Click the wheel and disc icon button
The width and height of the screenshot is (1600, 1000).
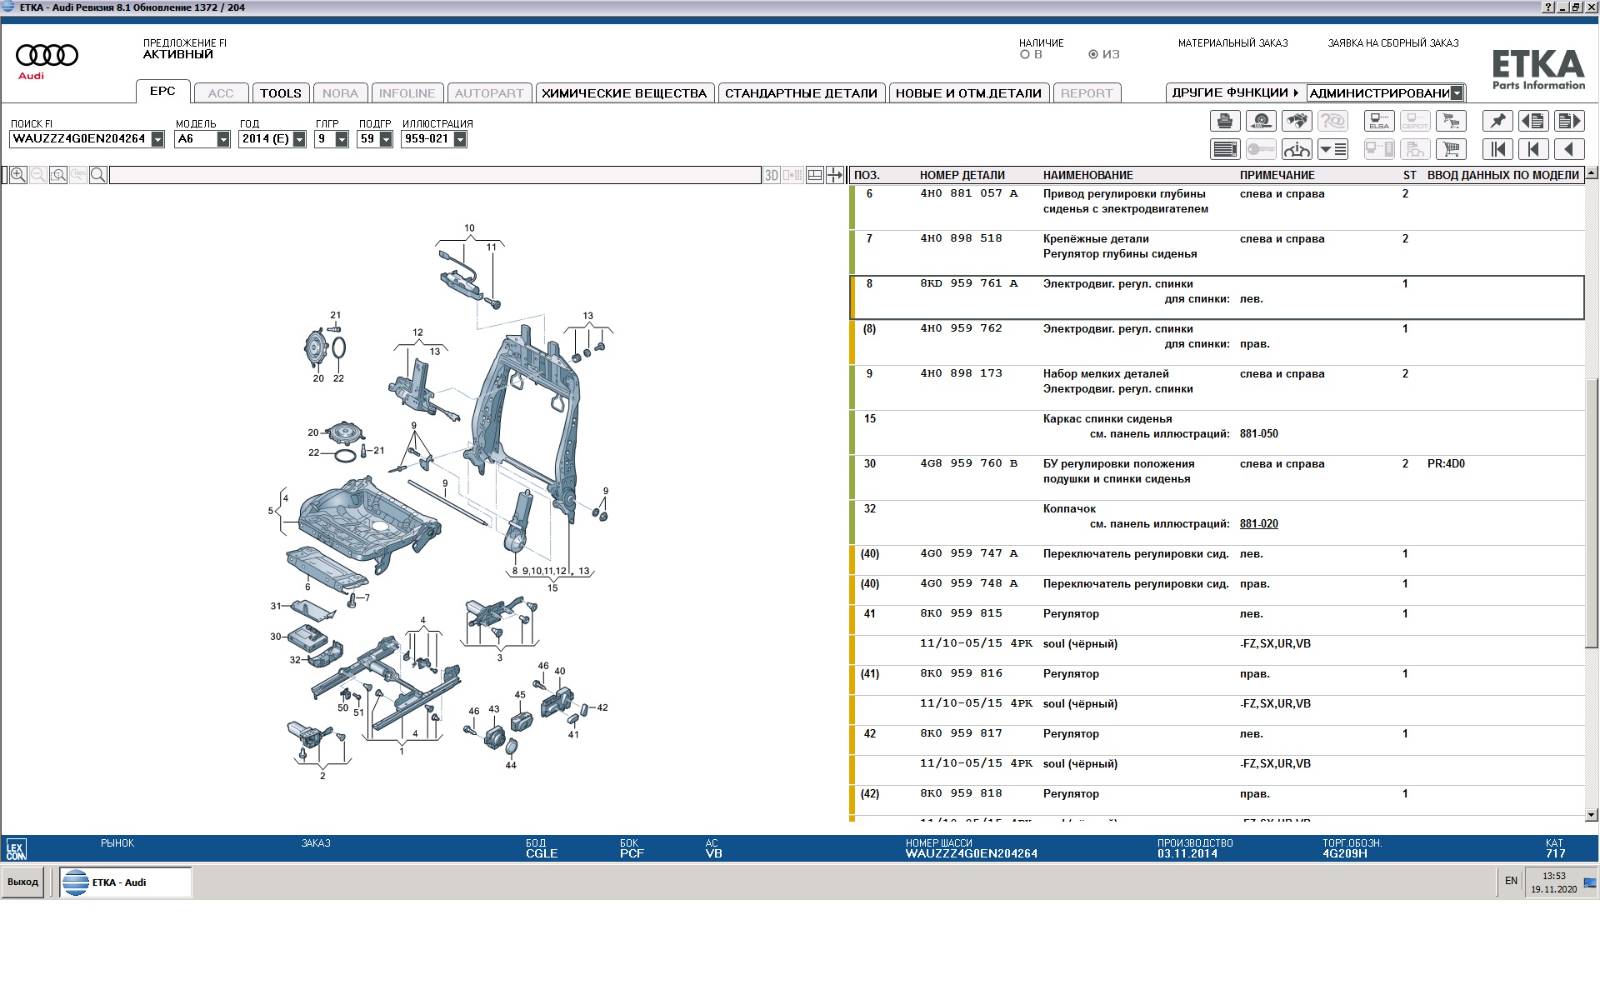pos(1261,121)
